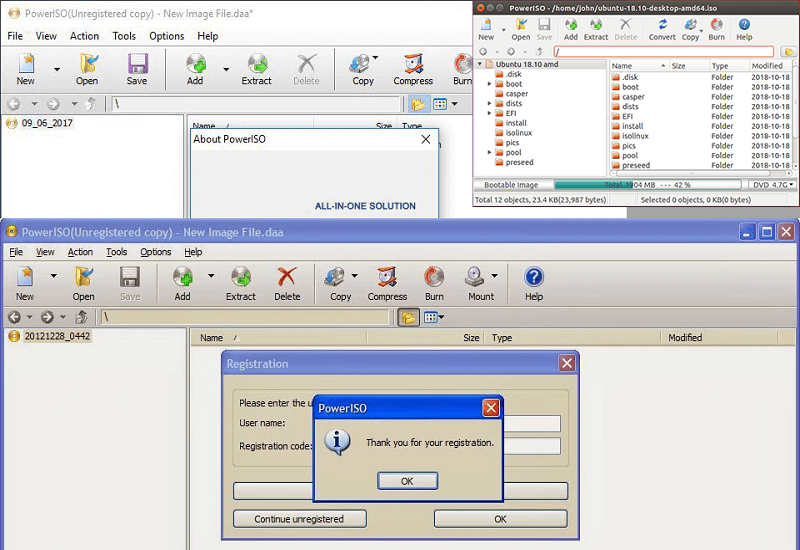This screenshot has width=800, height=550.
Task: Click Copy icon in Ubuntu PowerISO window
Action: pyautogui.click(x=690, y=24)
